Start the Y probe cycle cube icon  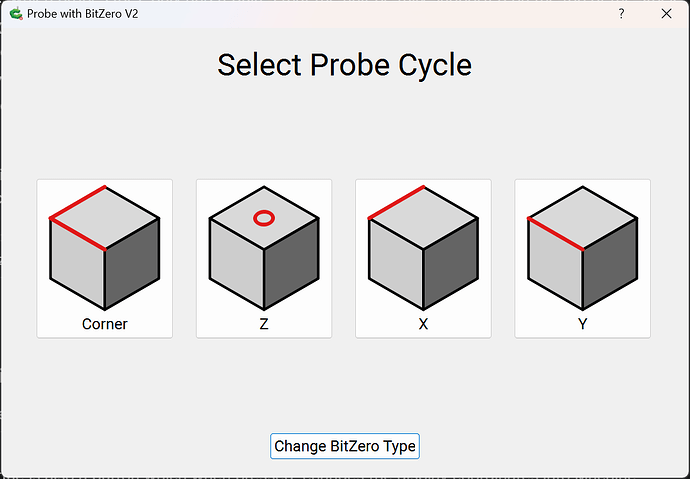[582, 250]
